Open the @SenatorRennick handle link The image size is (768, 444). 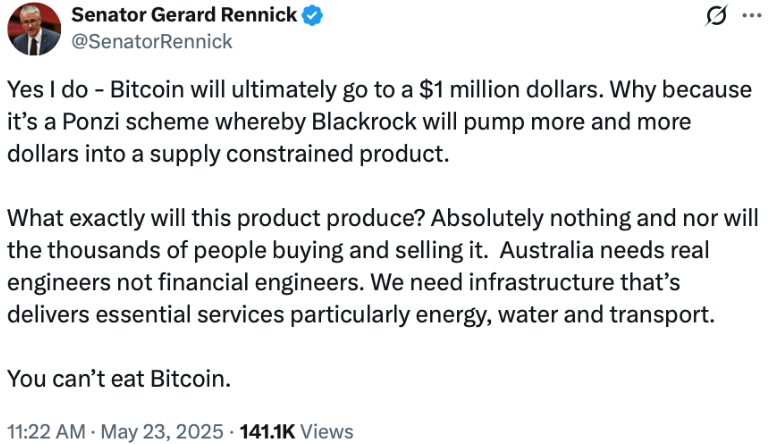pyautogui.click(x=151, y=41)
